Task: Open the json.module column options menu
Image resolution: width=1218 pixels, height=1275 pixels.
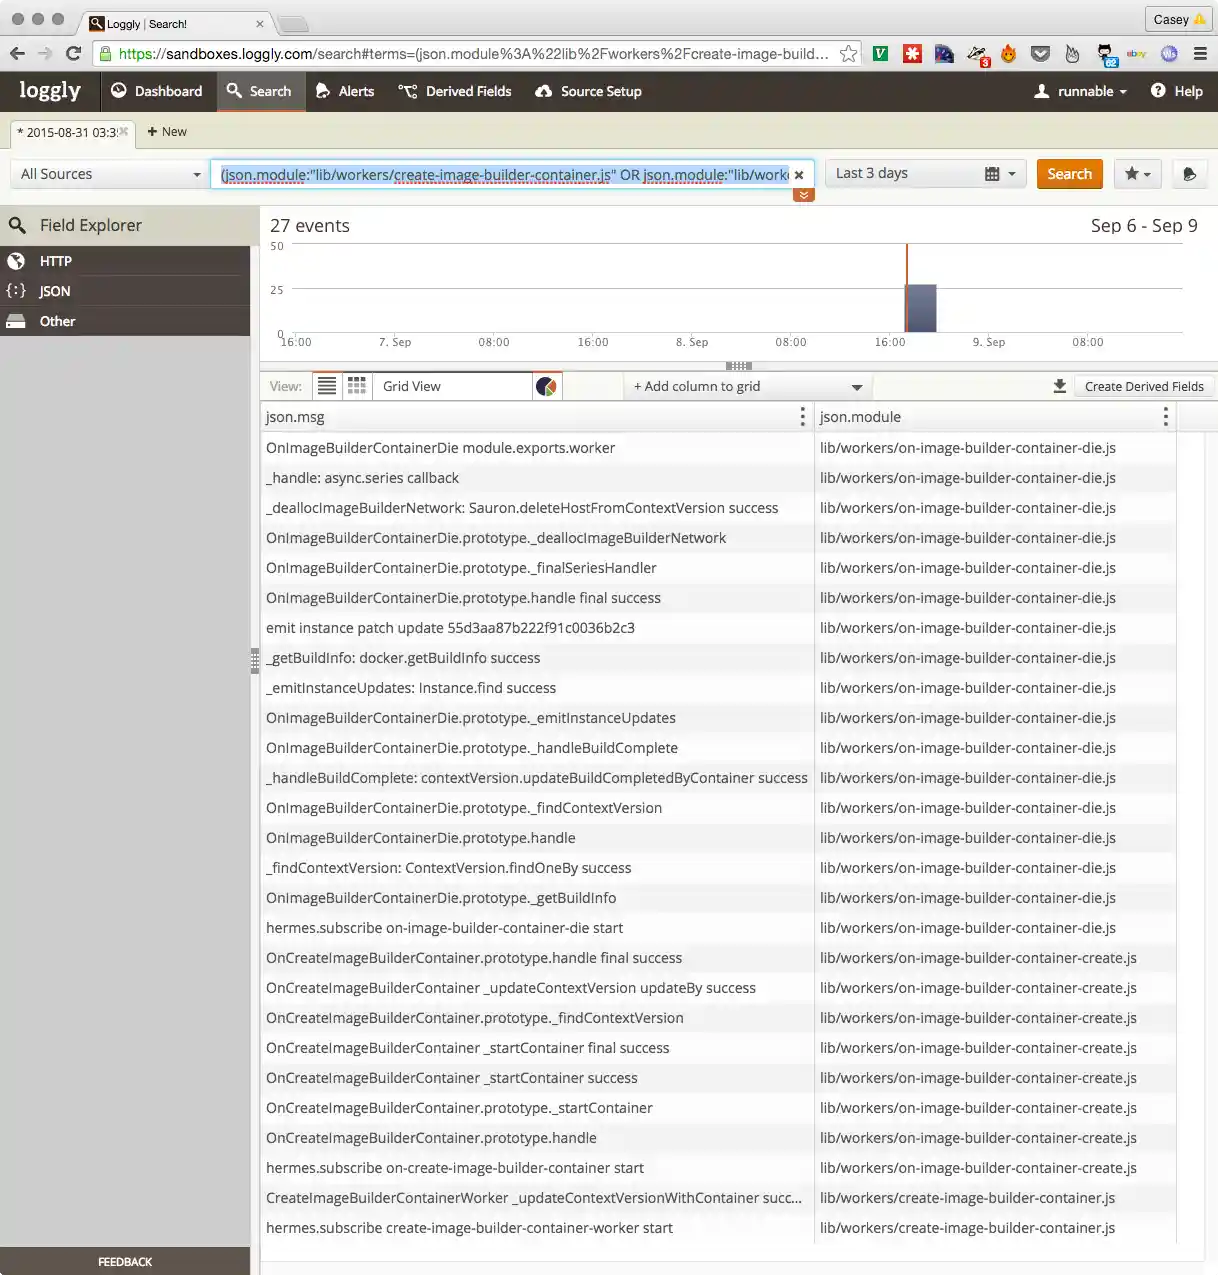Action: pyautogui.click(x=1165, y=417)
